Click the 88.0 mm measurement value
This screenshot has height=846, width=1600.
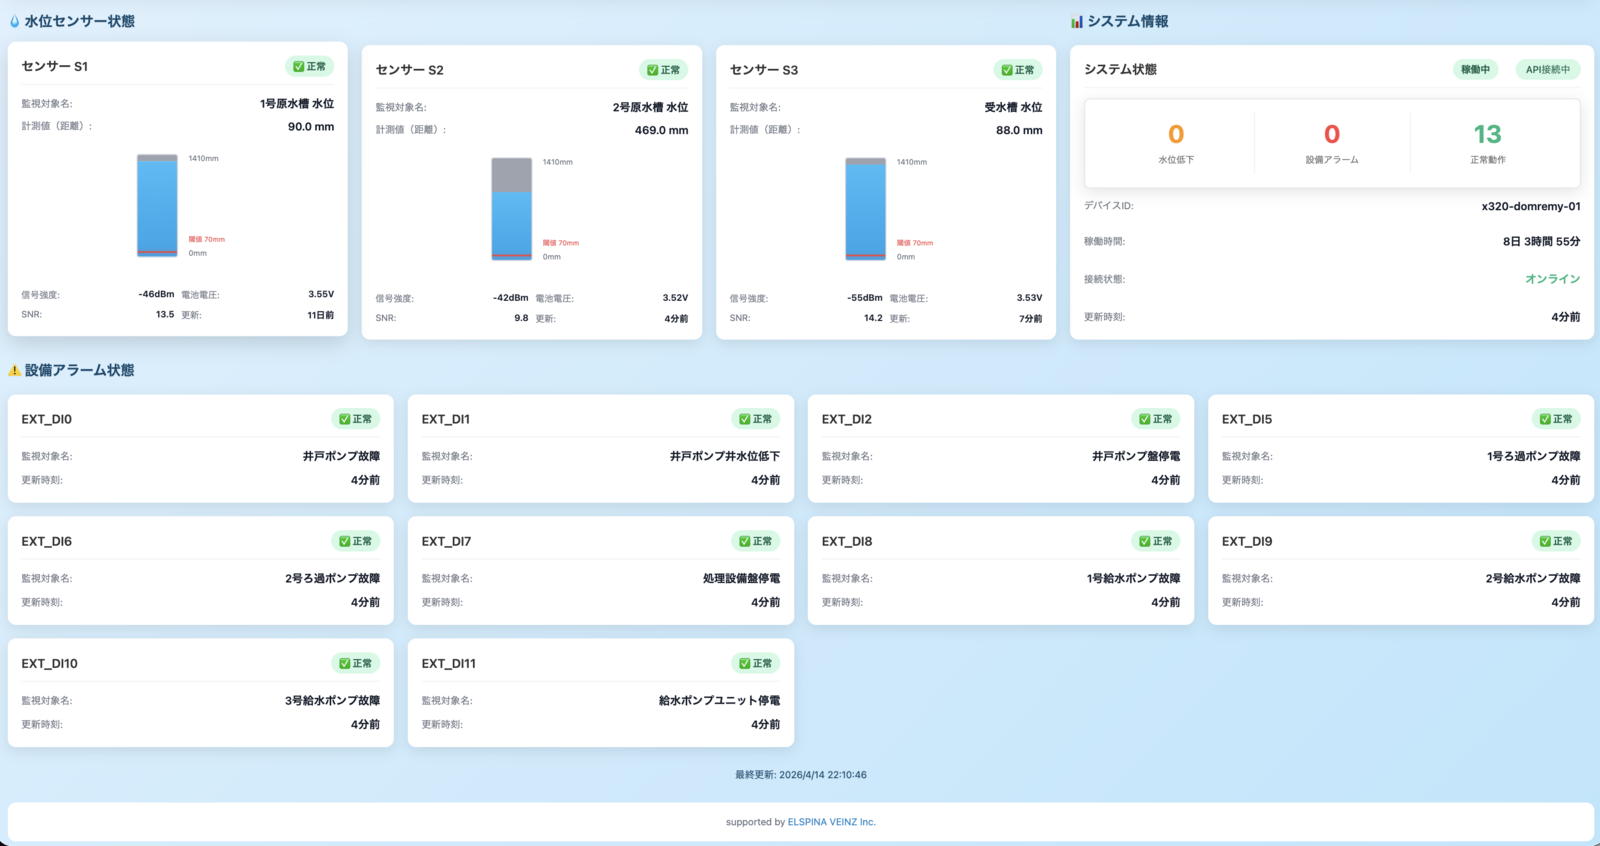click(x=1019, y=130)
